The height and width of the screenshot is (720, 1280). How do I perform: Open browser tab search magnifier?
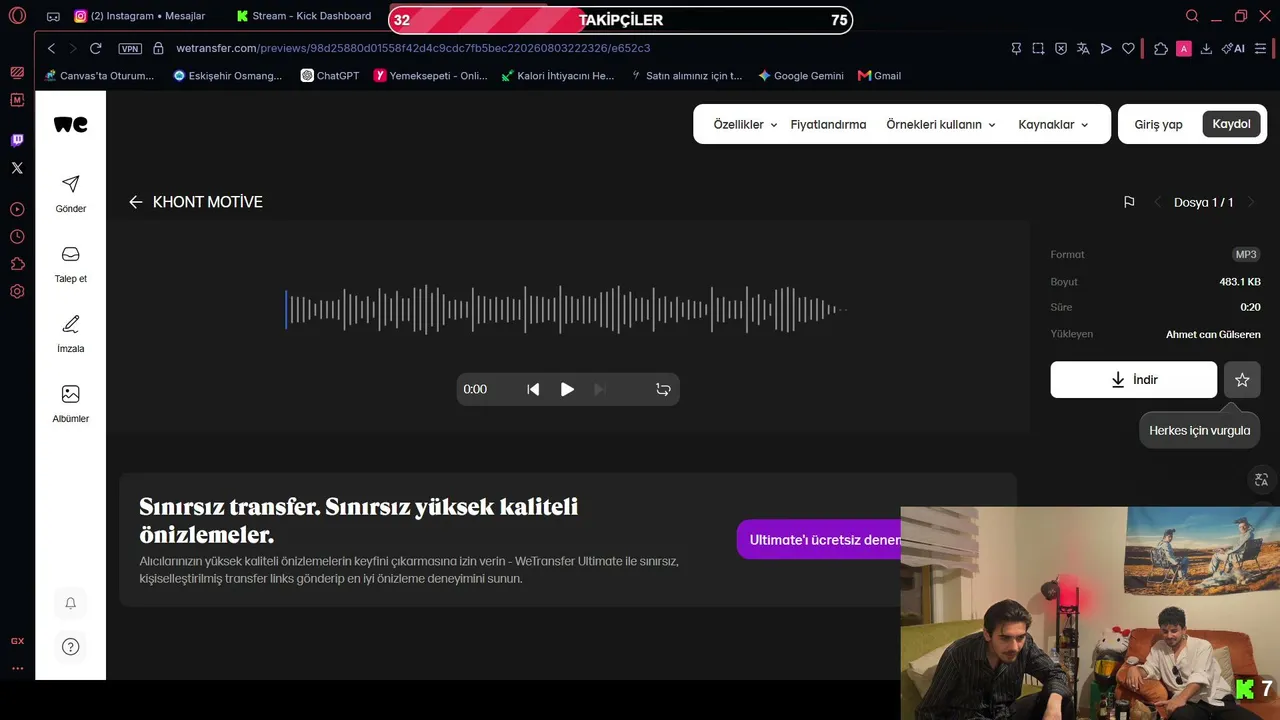(x=1192, y=16)
